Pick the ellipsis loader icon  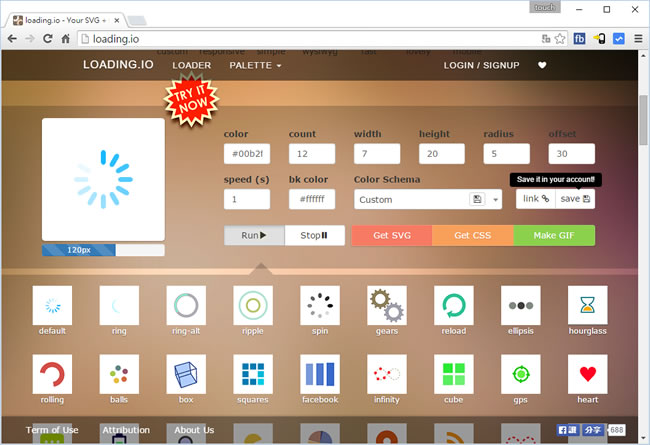[x=521, y=305]
